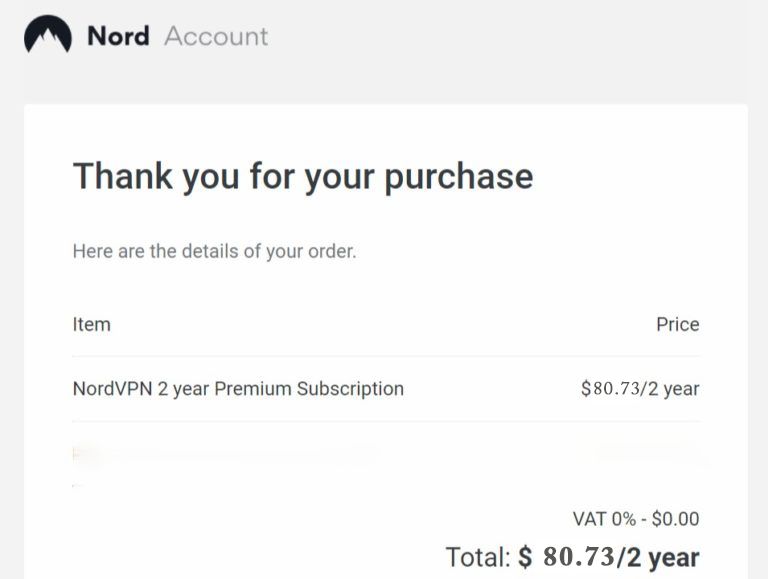Viewport: 768px width, 579px height.
Task: Click the 'Total:' label
Action: coord(478,557)
